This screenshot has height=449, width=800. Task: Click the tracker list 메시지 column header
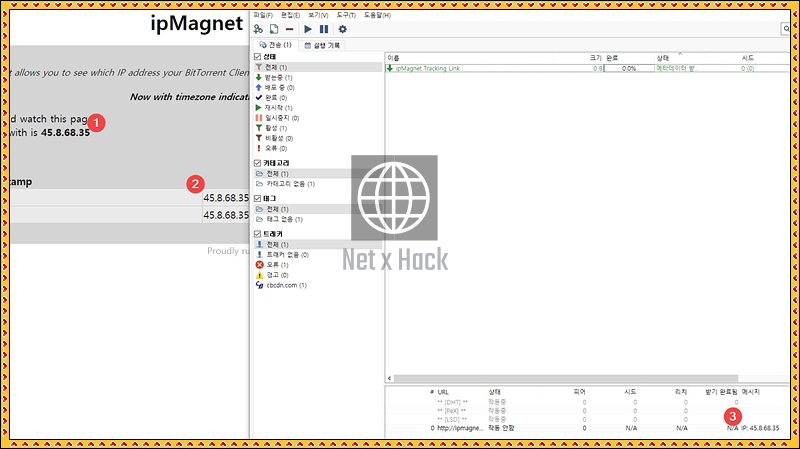point(751,392)
